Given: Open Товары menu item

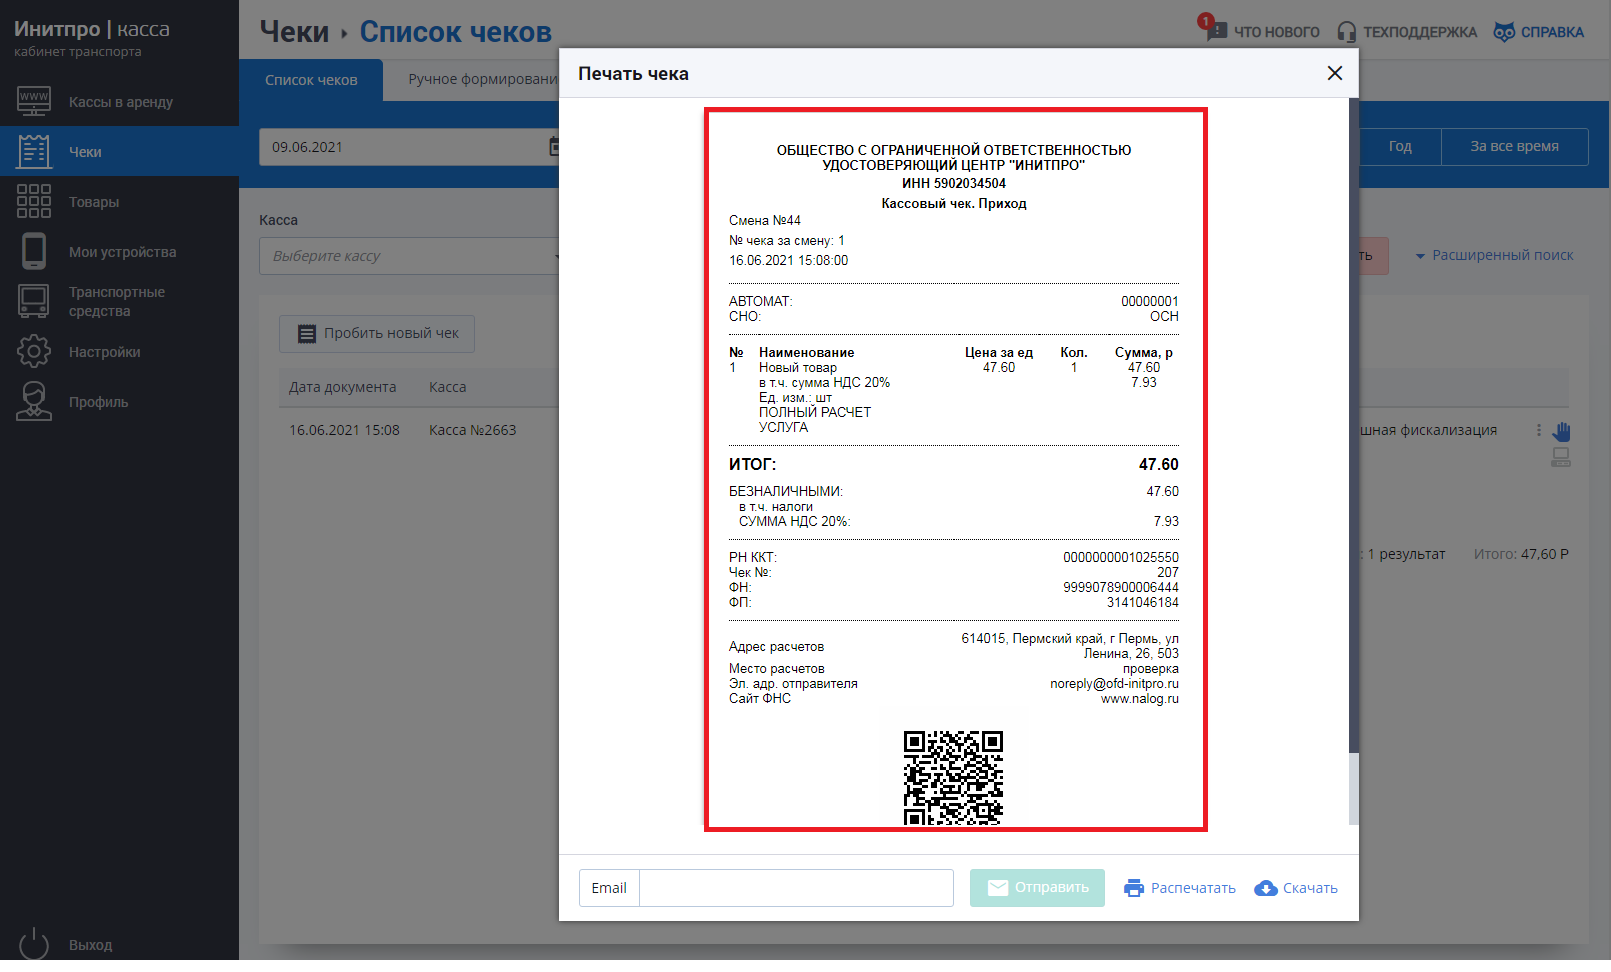Looking at the screenshot, I should click(x=120, y=202).
